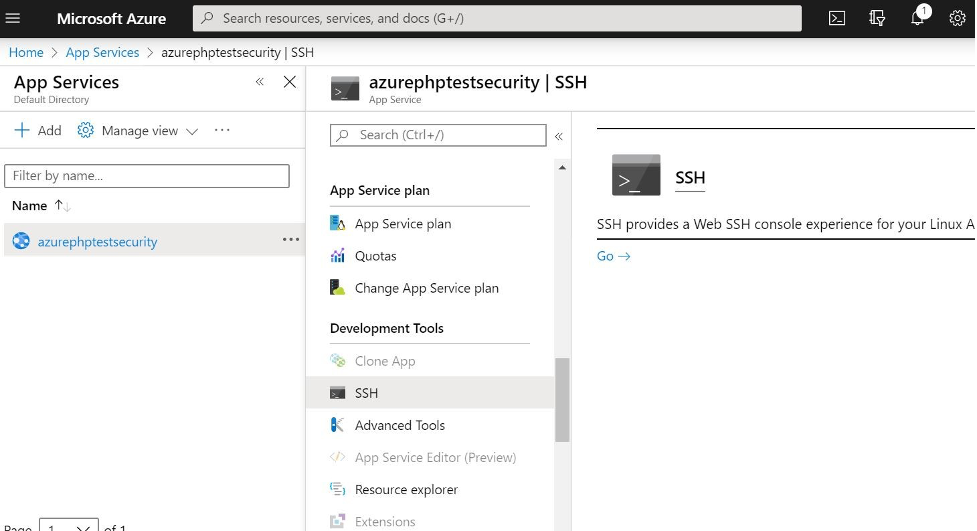Click the Filter by name field
Screen dimensions: 977x531
pos(147,176)
